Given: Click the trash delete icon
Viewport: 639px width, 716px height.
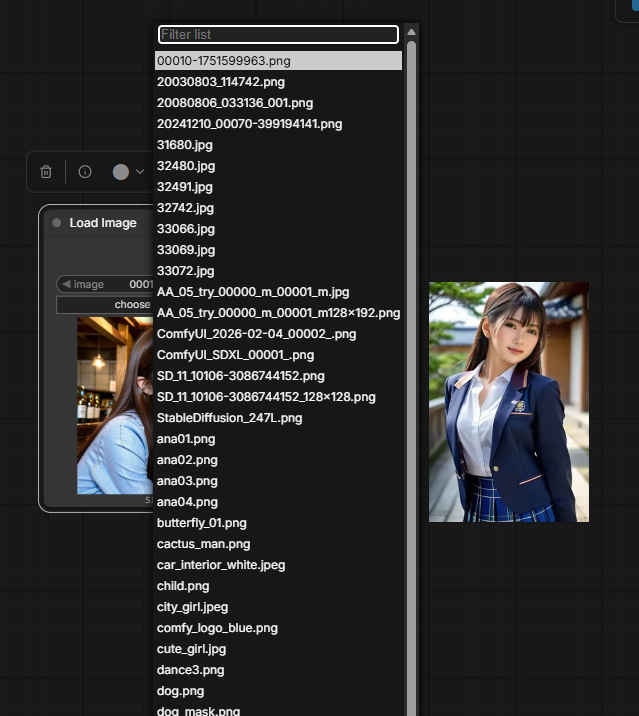Looking at the screenshot, I should pyautogui.click(x=46, y=172).
